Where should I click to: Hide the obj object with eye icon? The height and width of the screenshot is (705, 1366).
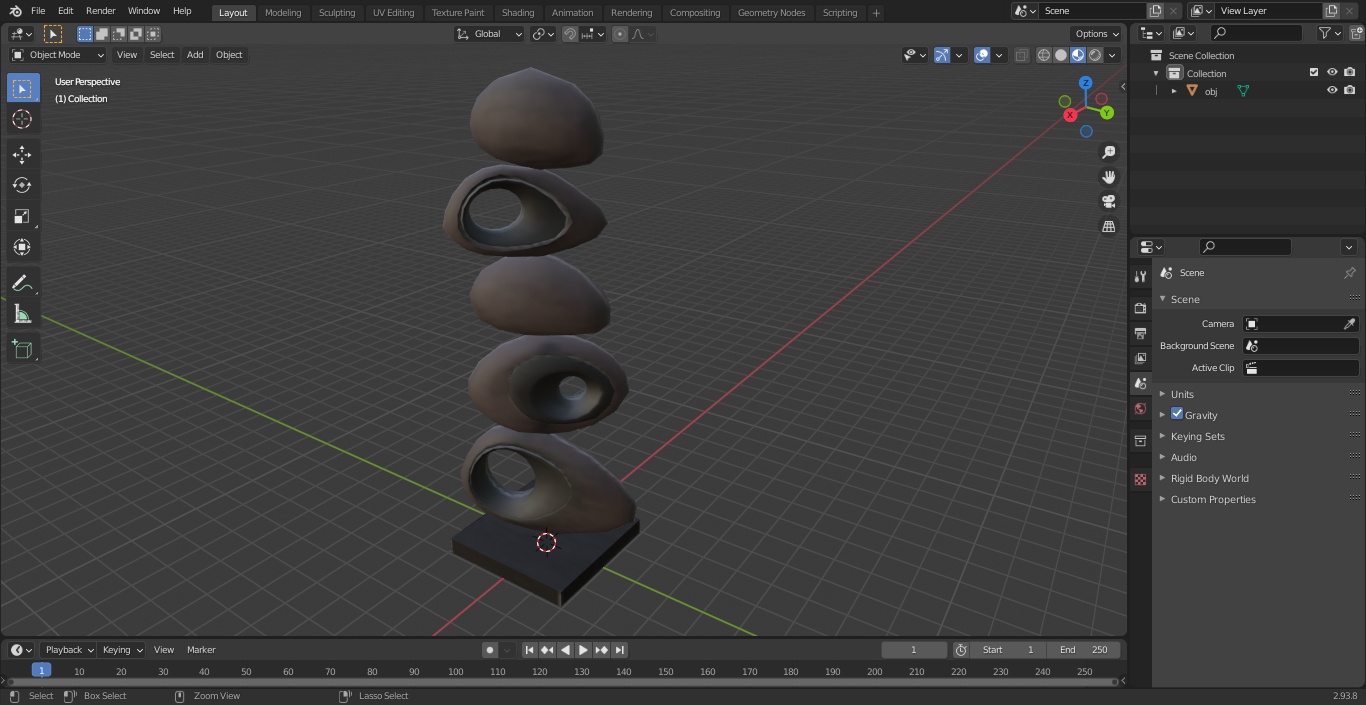[x=1332, y=90]
